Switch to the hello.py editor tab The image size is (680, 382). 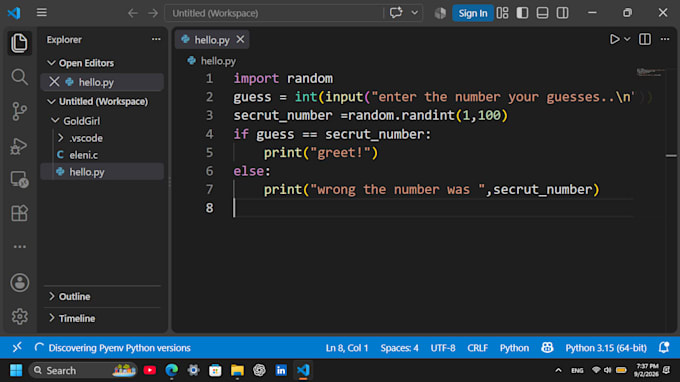[212, 40]
